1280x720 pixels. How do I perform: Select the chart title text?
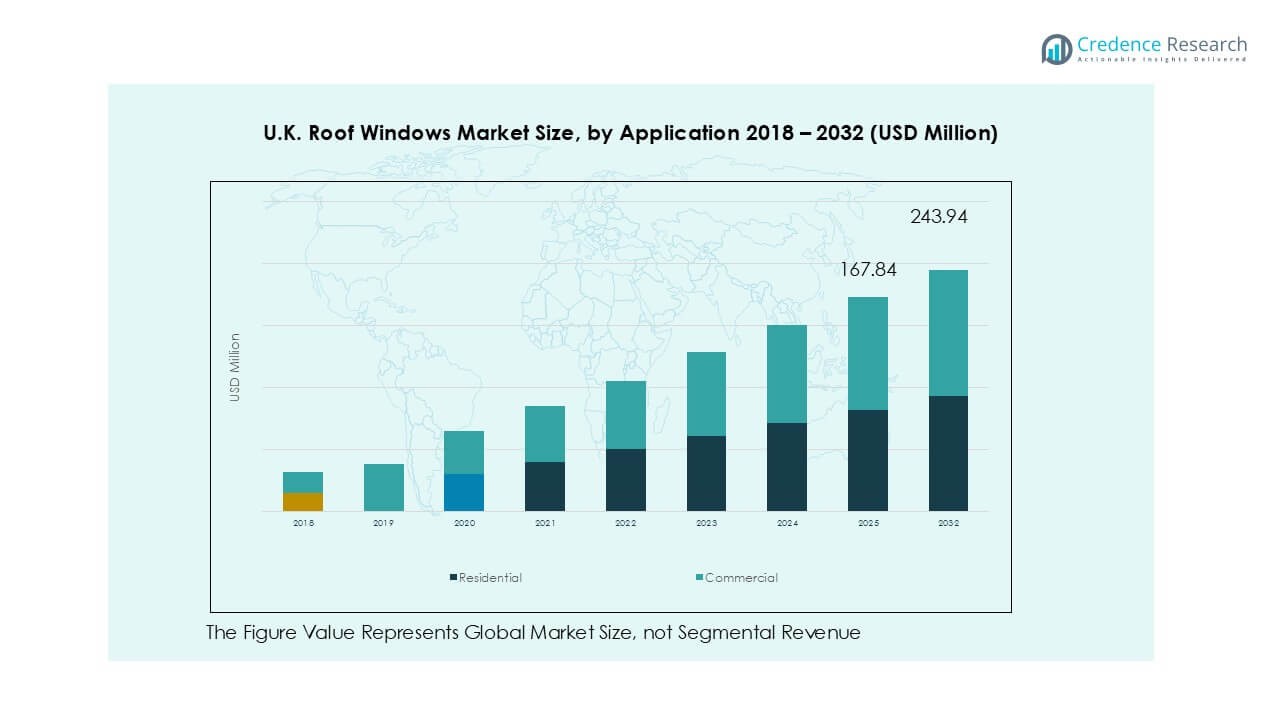(630, 133)
